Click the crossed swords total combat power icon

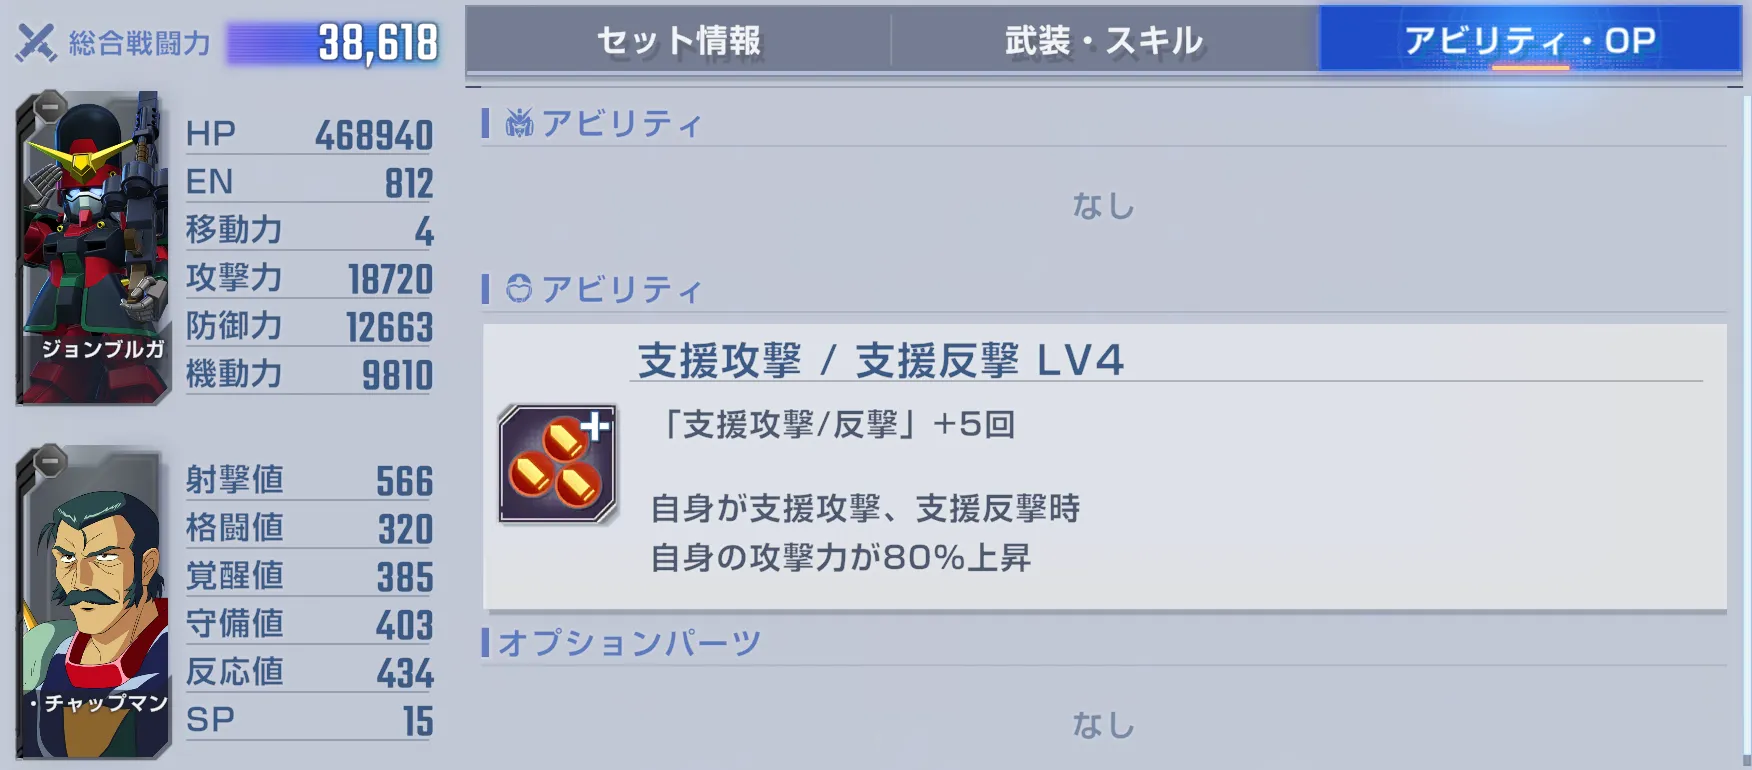tap(36, 42)
